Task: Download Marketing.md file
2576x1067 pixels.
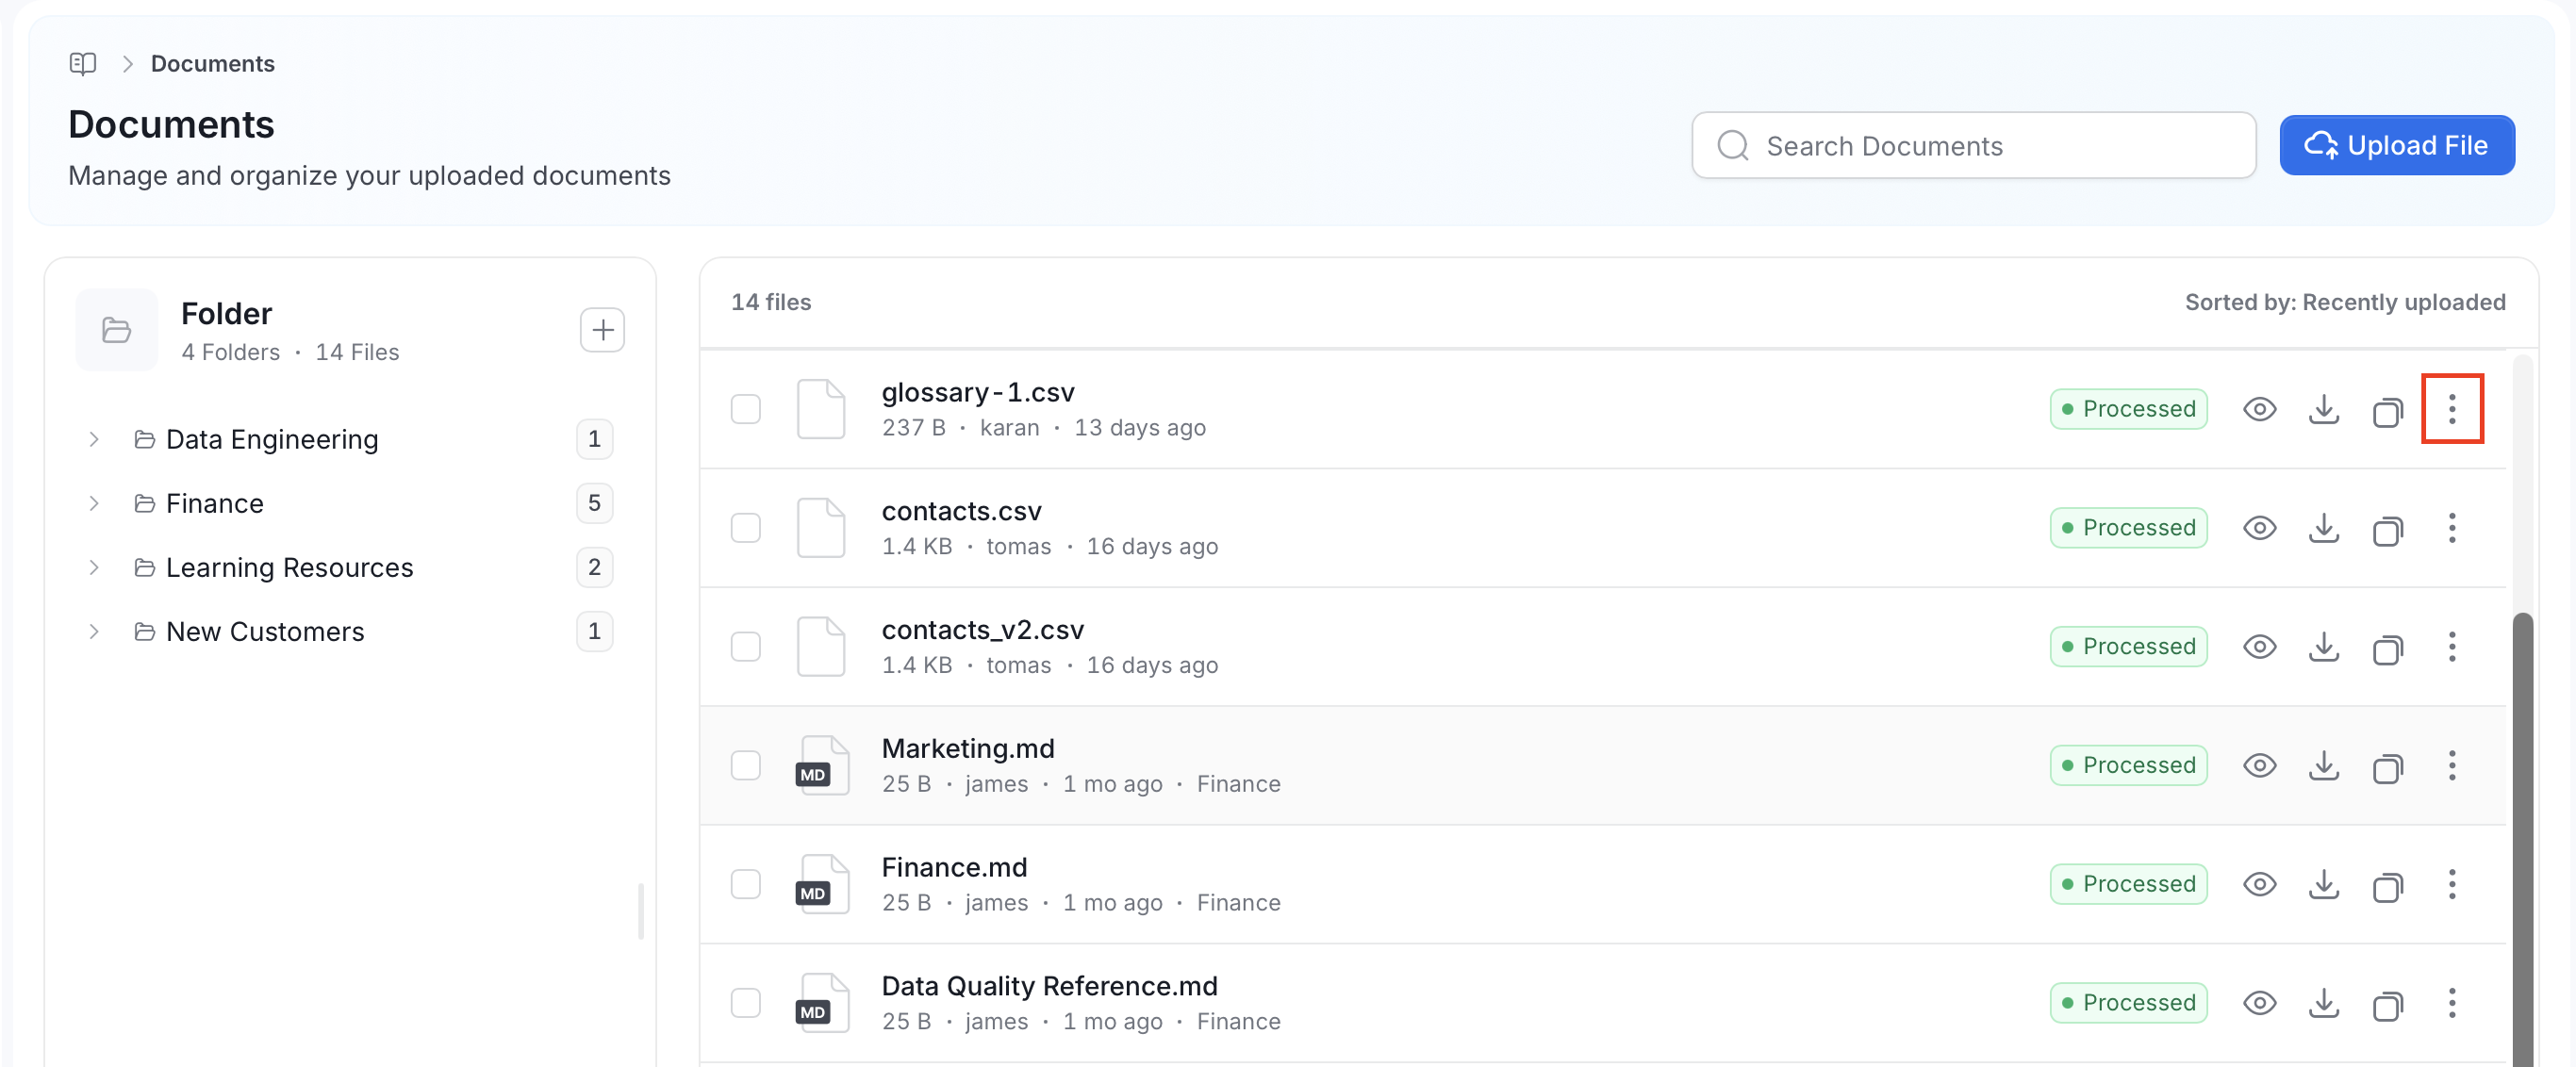Action: [x=2323, y=766]
